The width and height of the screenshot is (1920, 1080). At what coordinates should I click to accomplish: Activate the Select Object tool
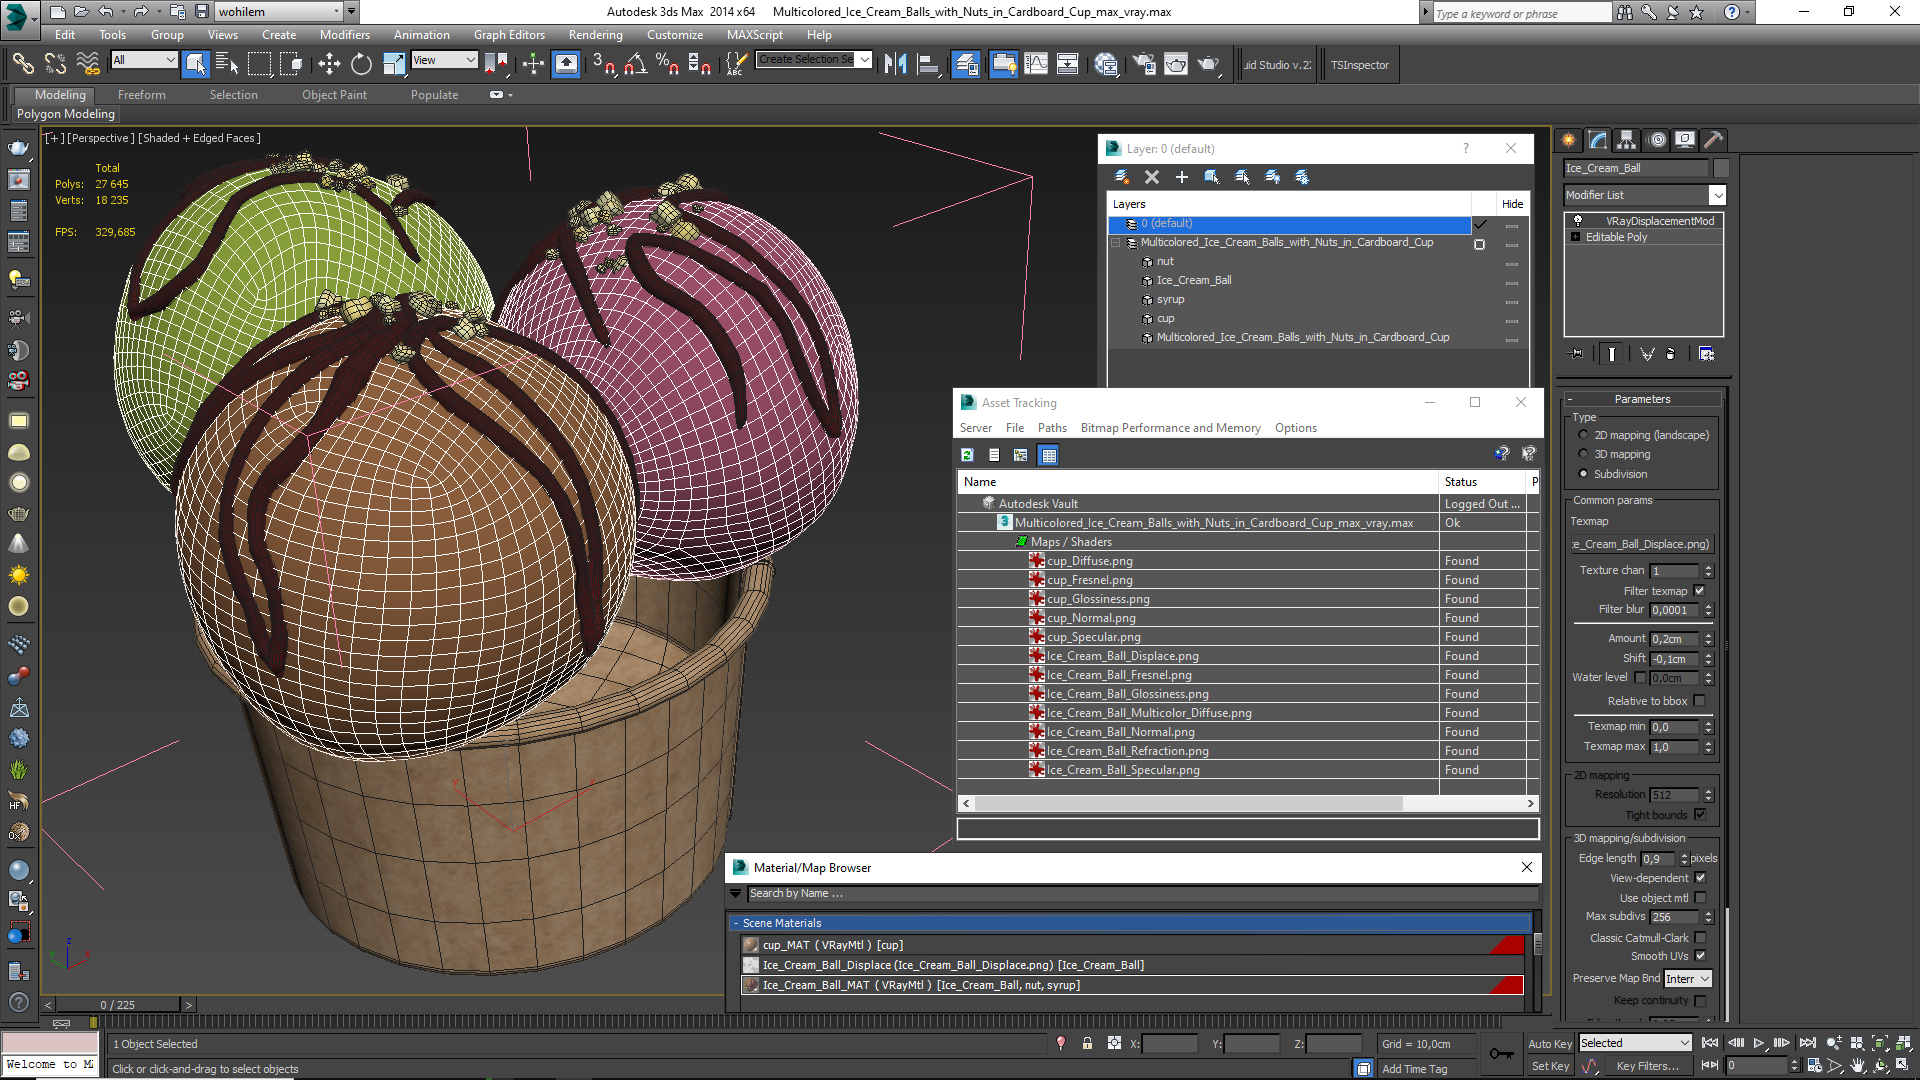[196, 64]
